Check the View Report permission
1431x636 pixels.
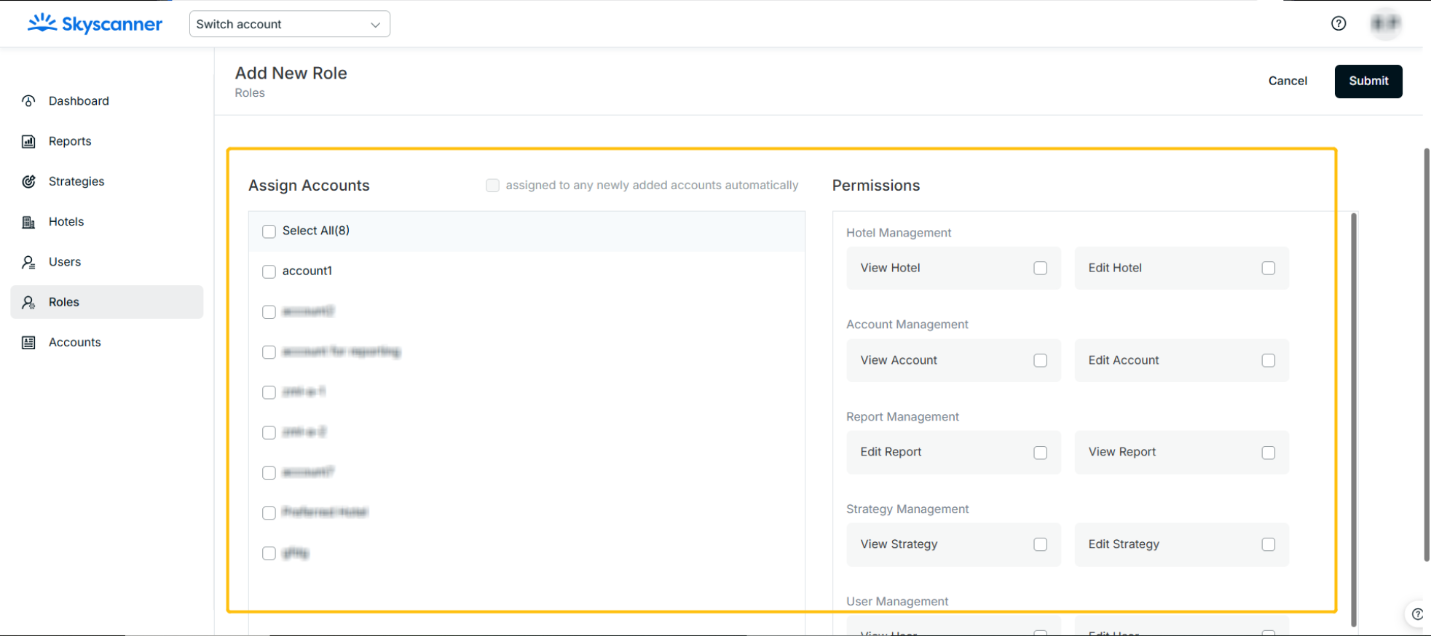[1269, 452]
